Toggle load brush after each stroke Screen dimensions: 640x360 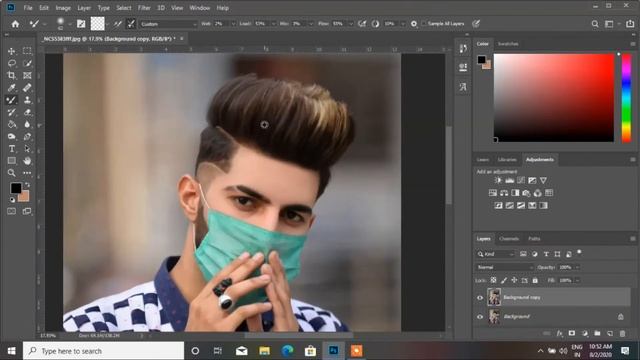pos(118,24)
